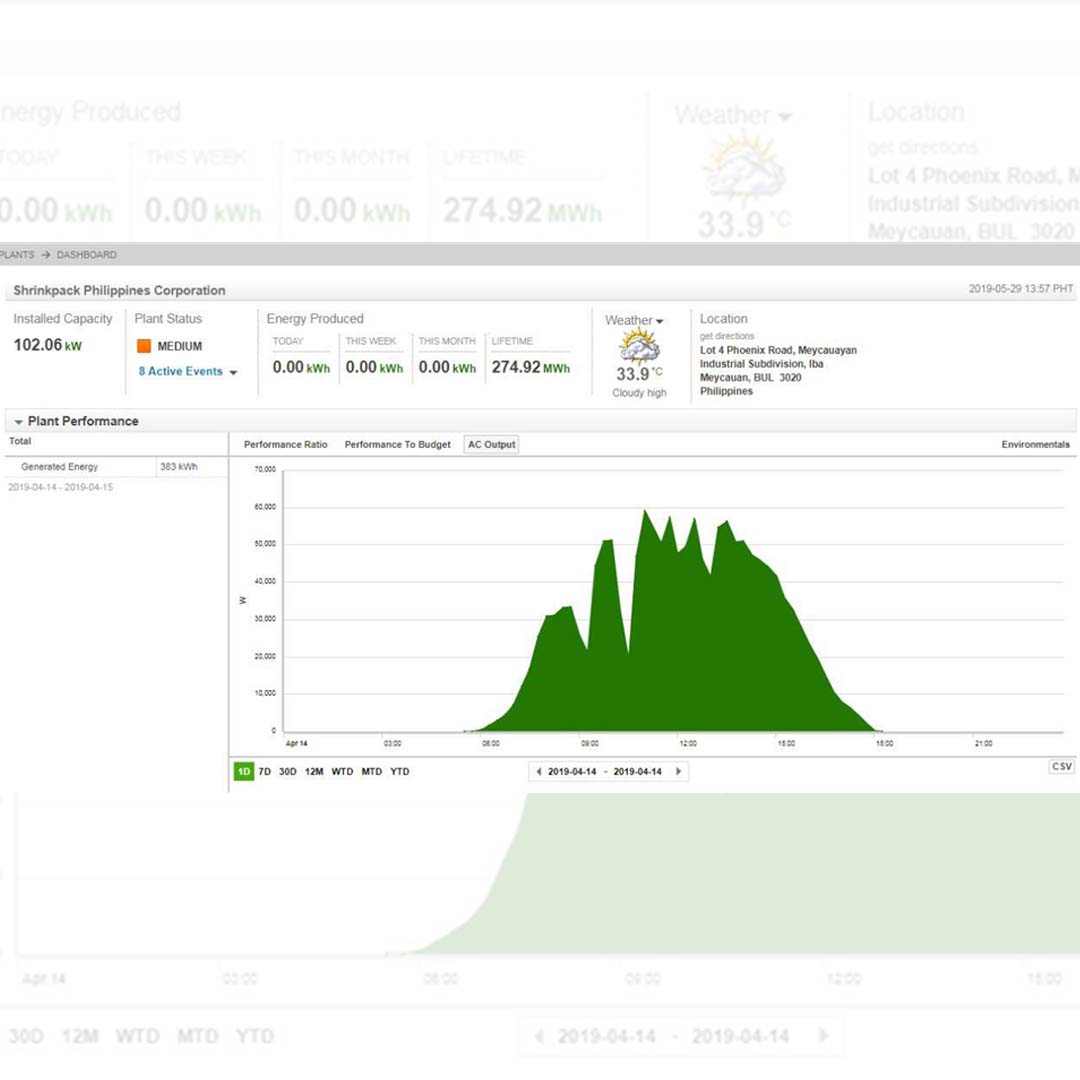Click the THIS WEEK 0.00 kWh value

click(x=374, y=367)
